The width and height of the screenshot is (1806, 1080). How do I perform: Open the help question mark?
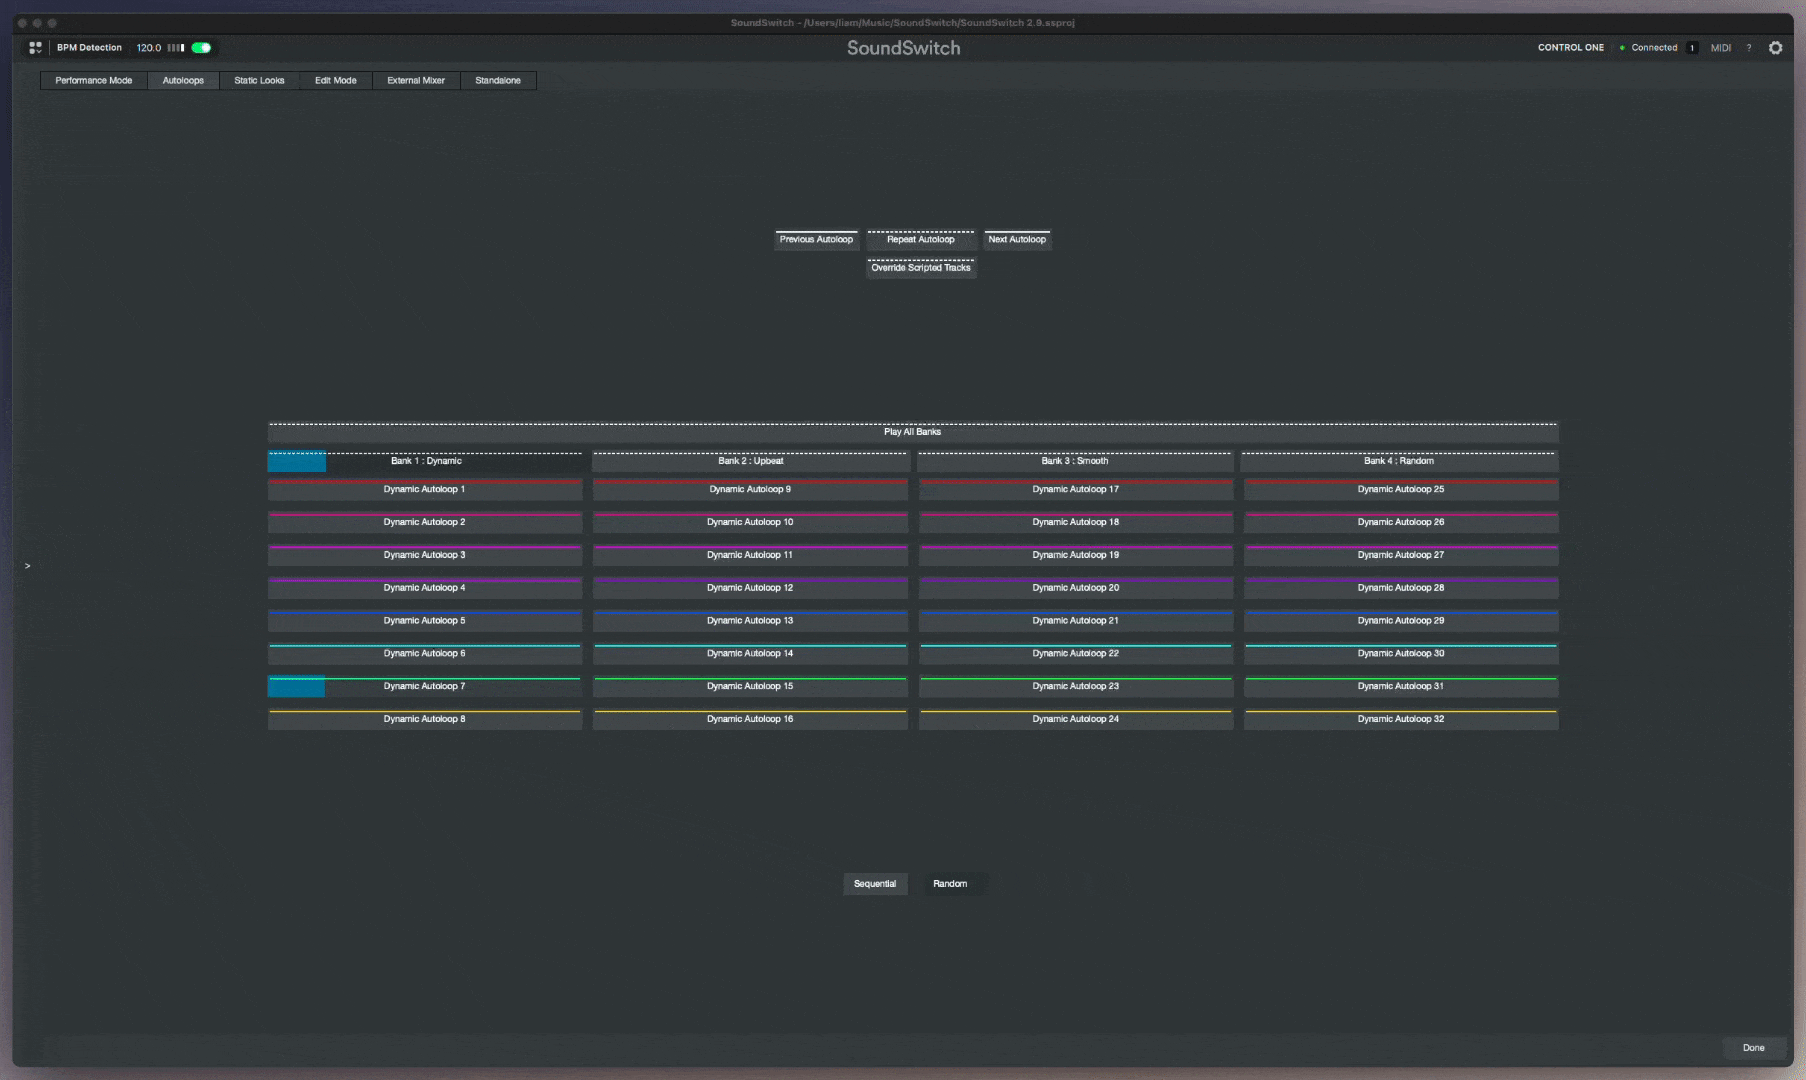(1749, 48)
